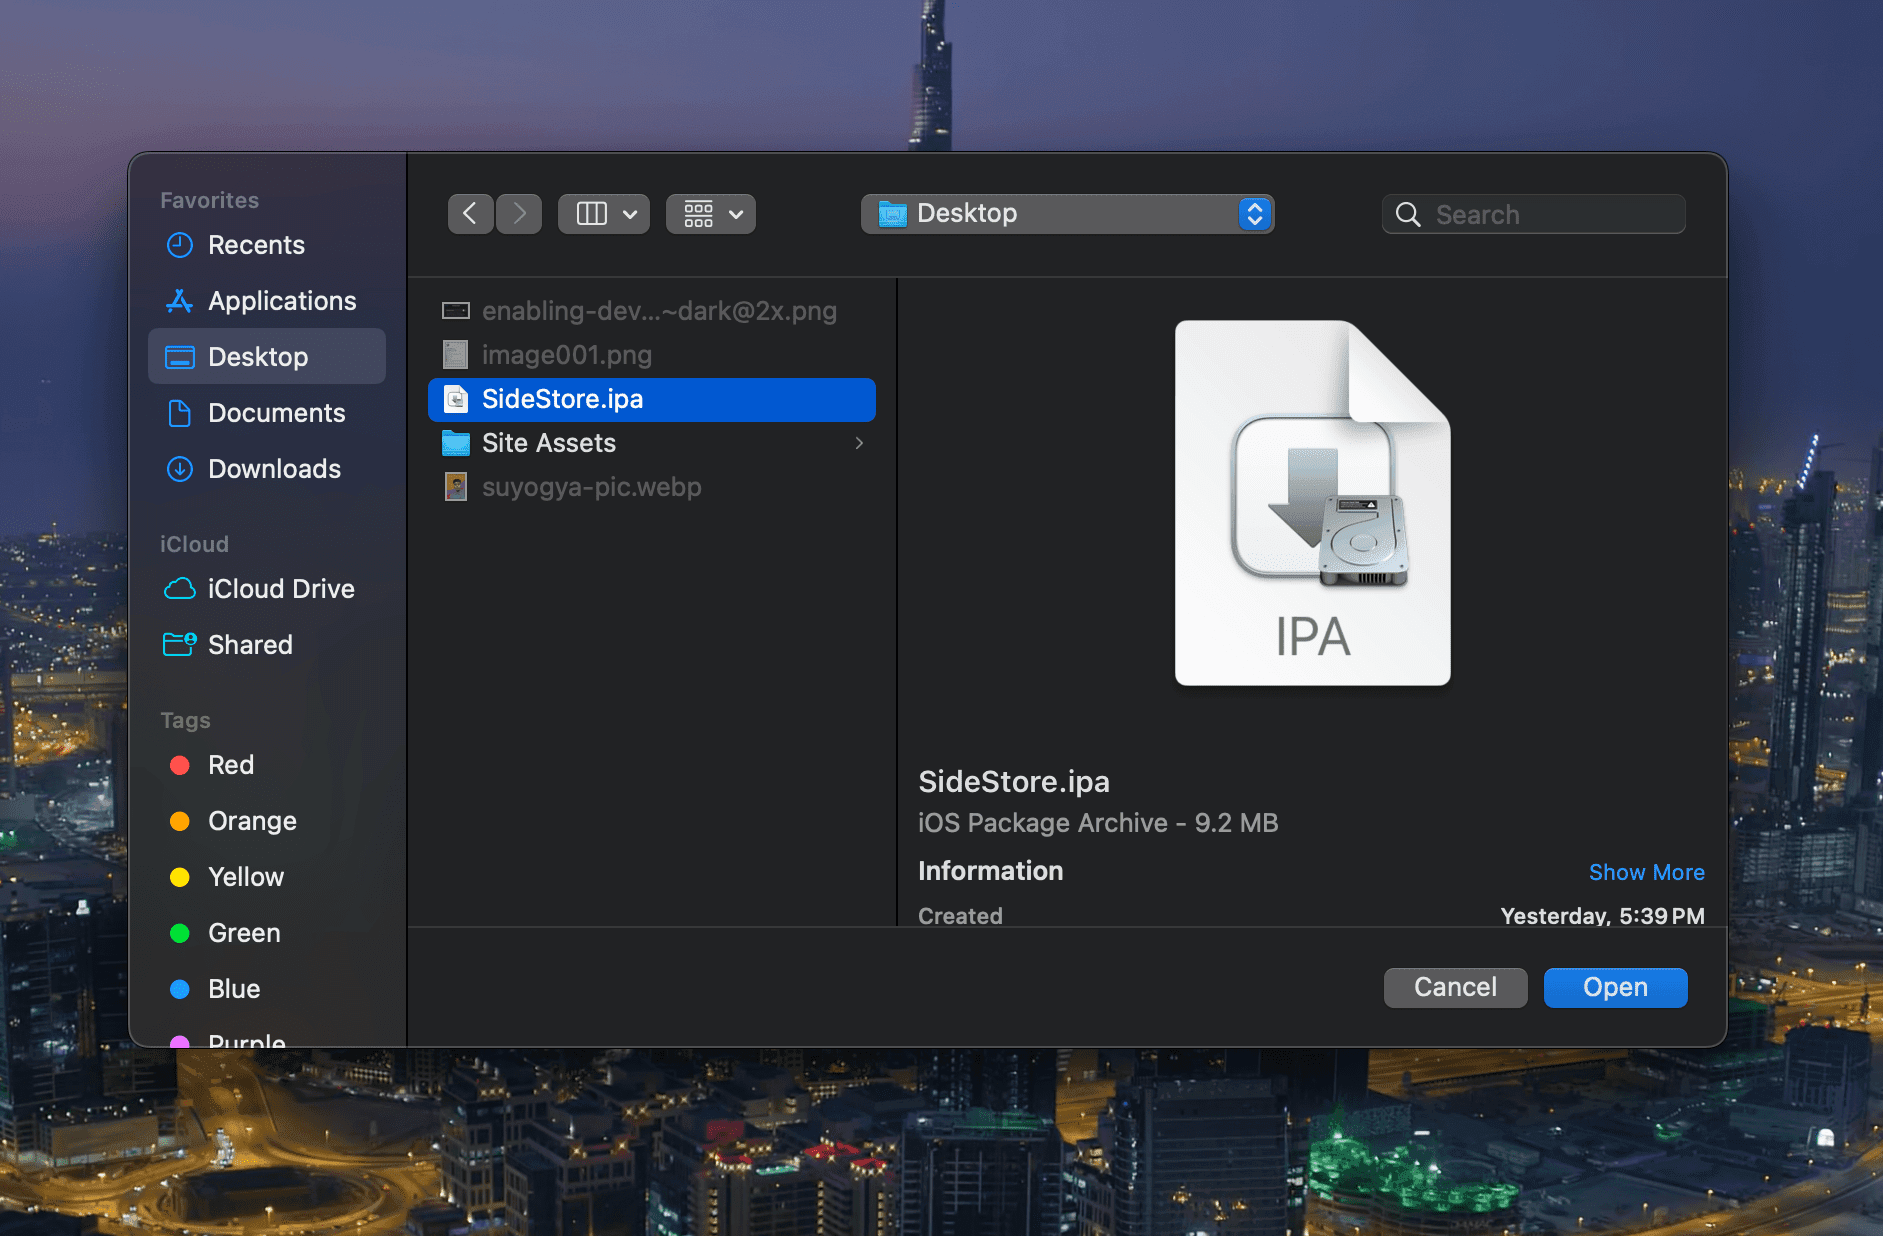
Task: Open the view mode dropdown
Action: tap(603, 213)
